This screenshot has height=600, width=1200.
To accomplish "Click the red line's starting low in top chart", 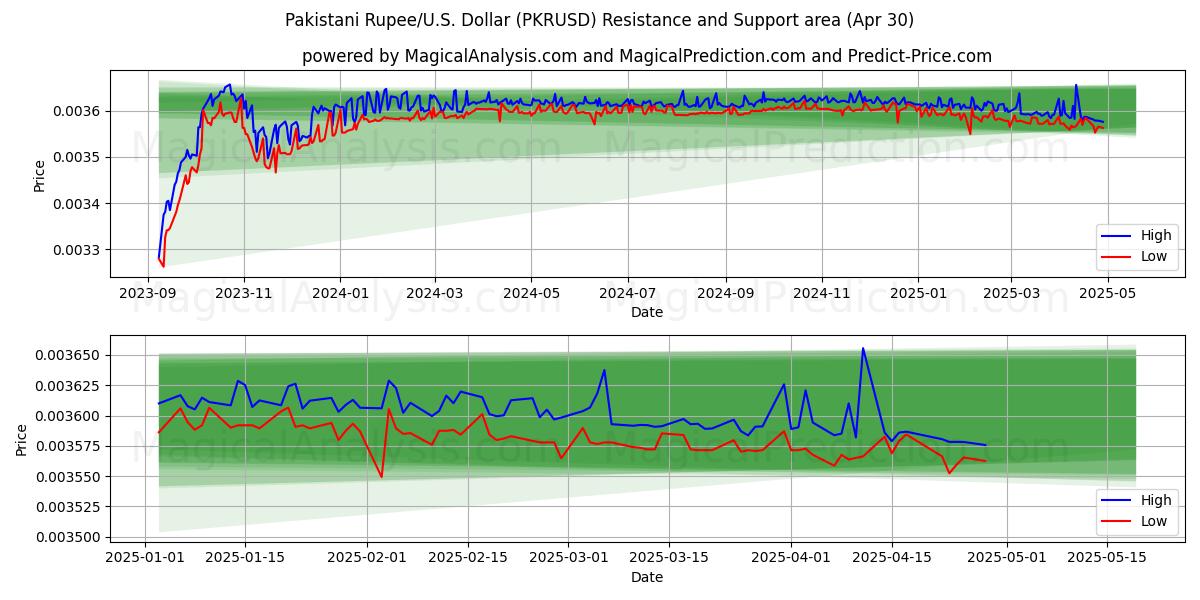I will tap(163, 266).
